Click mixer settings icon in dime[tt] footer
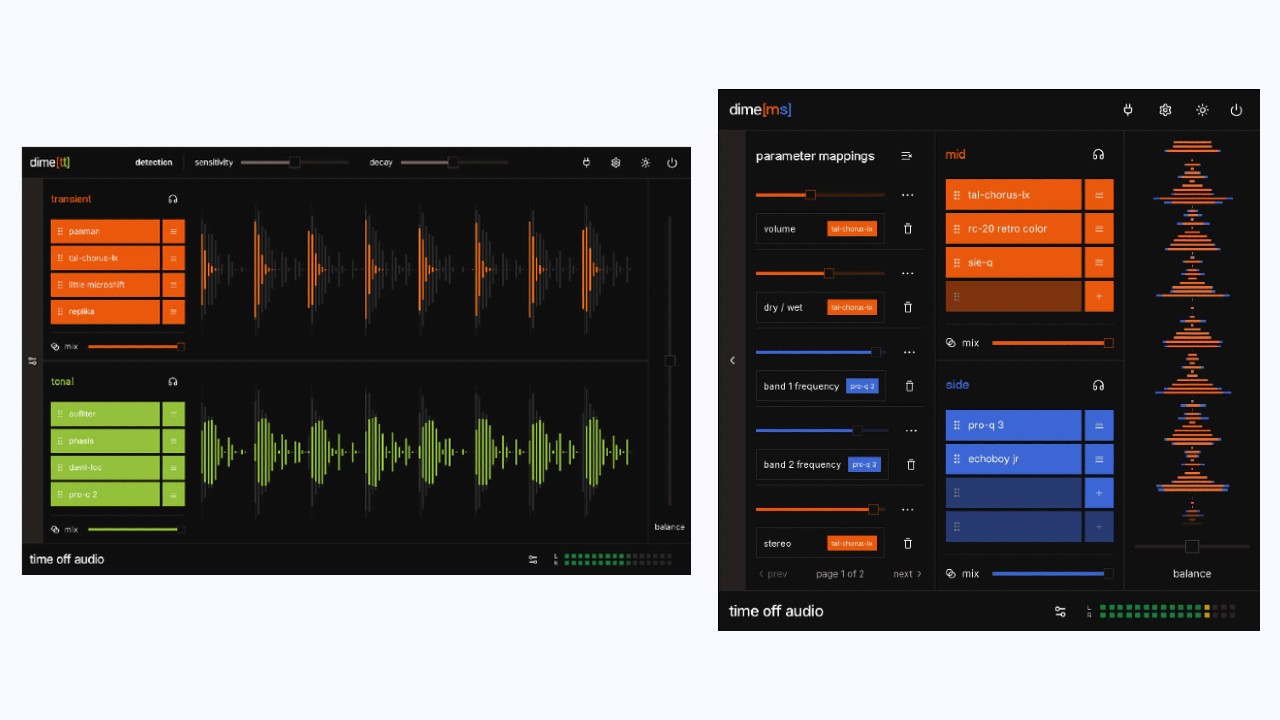The image size is (1280, 720). pos(533,559)
